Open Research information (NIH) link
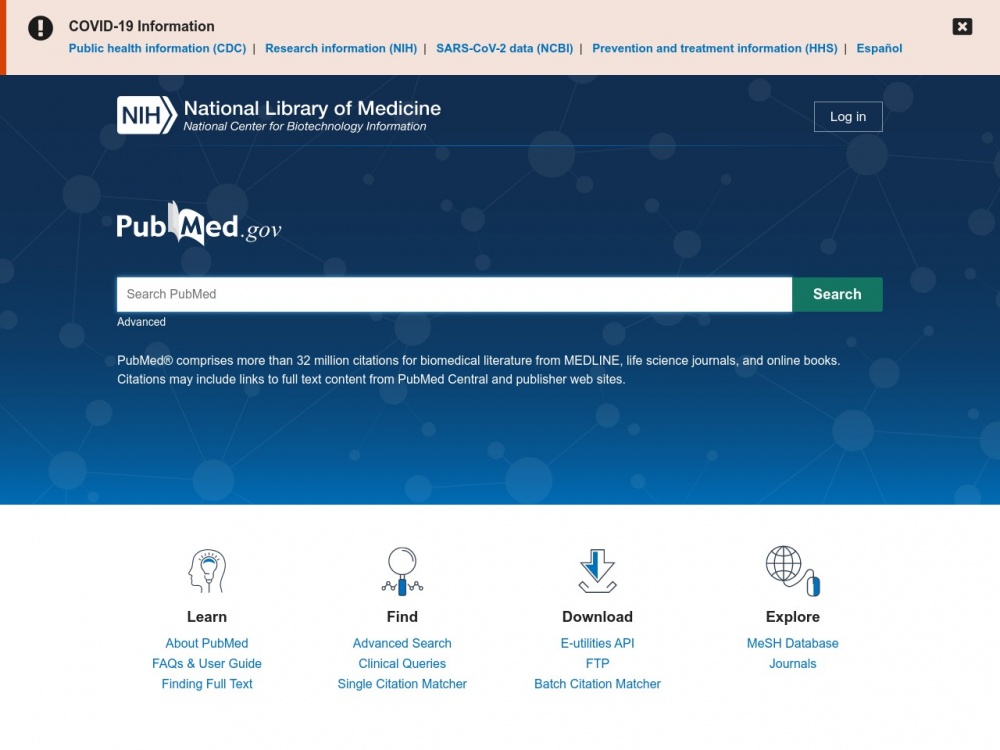Image resolution: width=1000 pixels, height=750 pixels. coord(341,48)
